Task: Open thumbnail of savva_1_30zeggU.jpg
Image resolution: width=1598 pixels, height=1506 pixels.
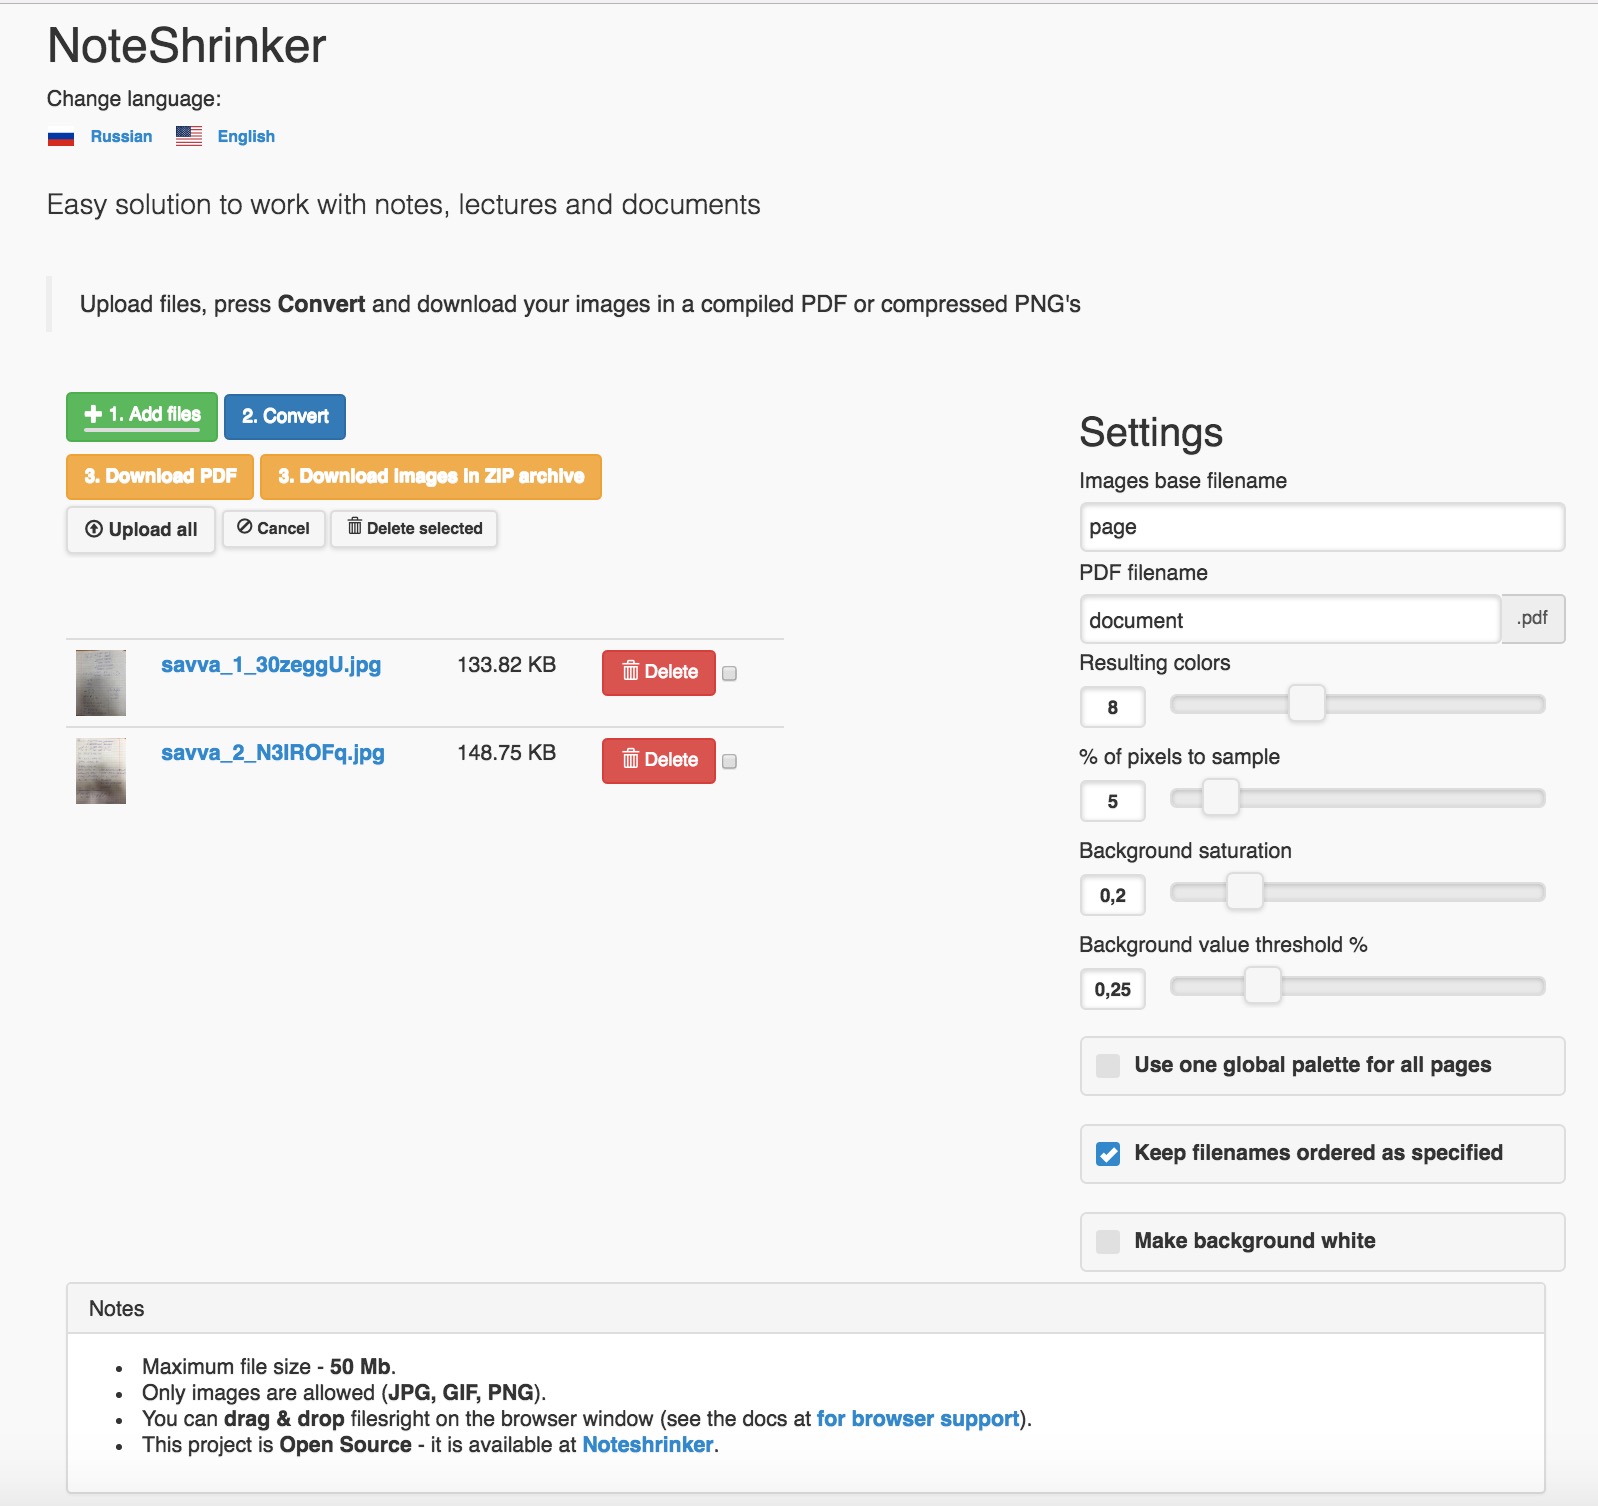Action: [101, 683]
